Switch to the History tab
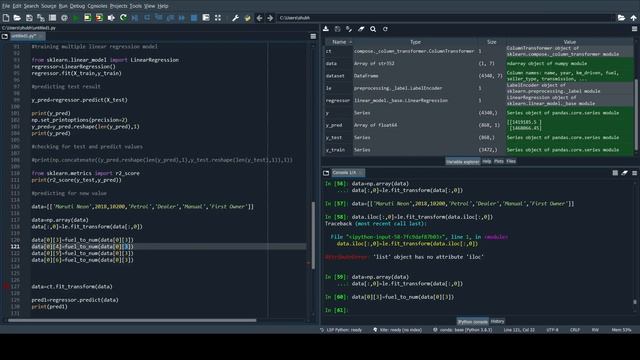Viewport: 640px width, 360px height. [497, 321]
